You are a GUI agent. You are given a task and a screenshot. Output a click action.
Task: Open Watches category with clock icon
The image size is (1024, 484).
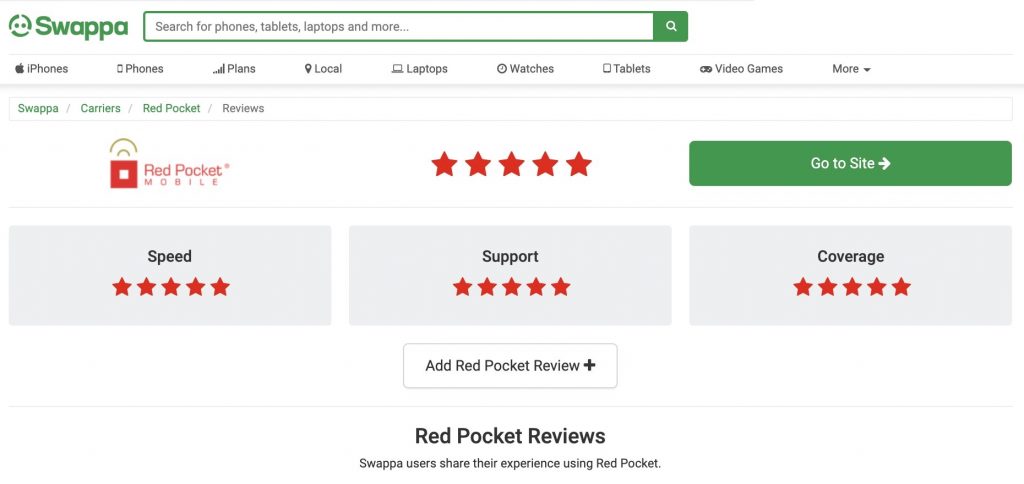pyautogui.click(x=525, y=69)
